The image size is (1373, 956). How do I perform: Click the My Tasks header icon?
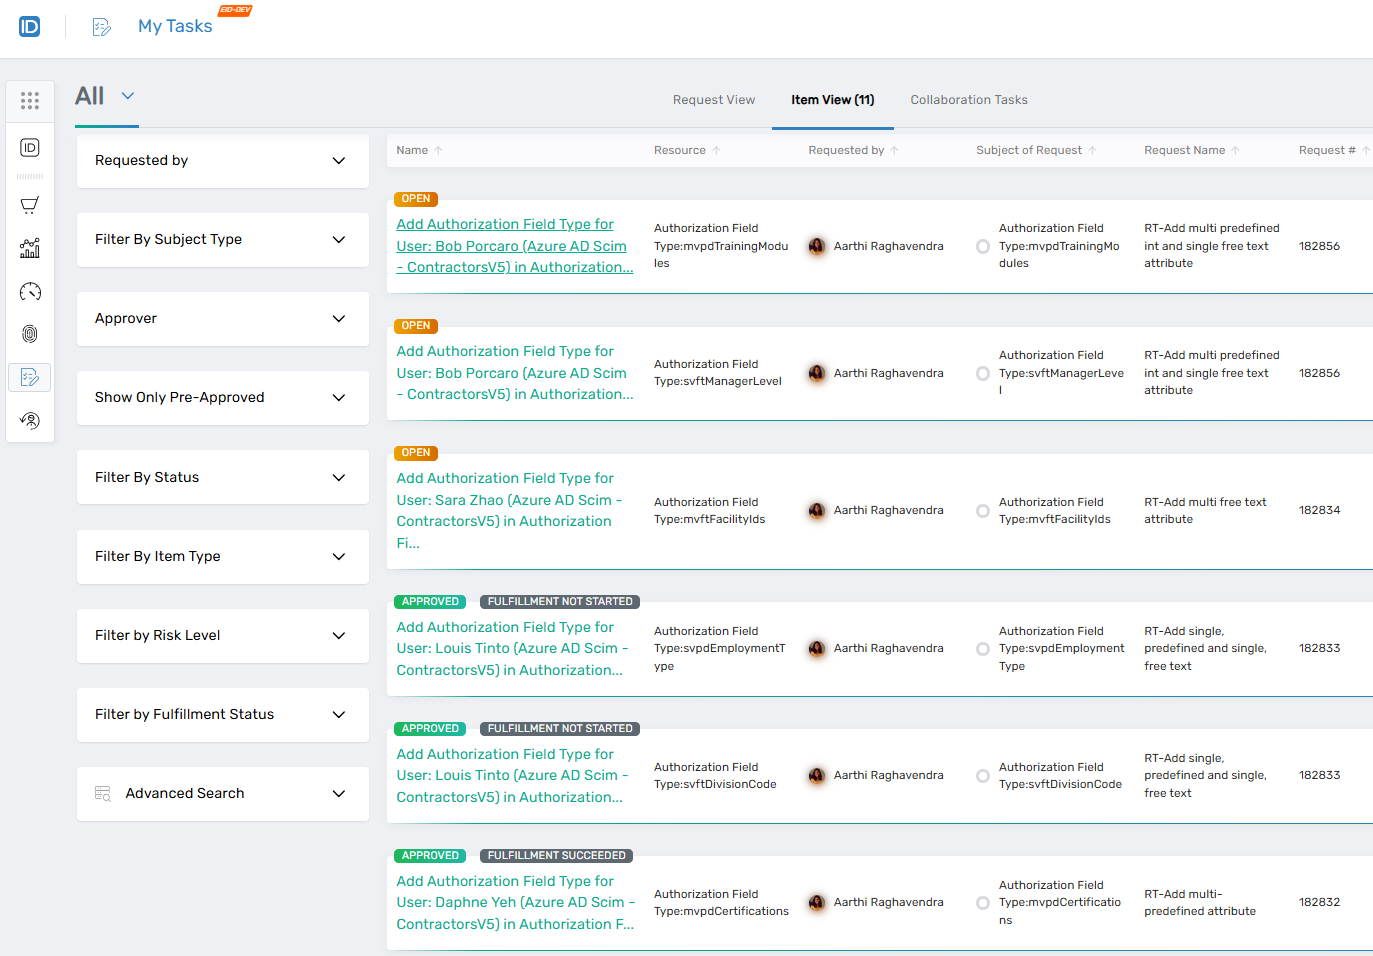pyautogui.click(x=101, y=26)
